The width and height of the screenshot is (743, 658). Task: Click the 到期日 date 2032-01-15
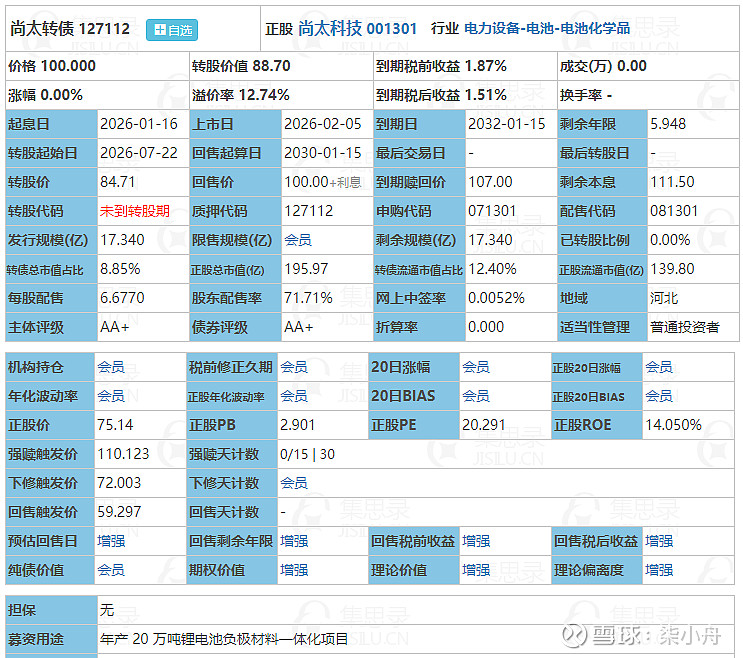507,124
